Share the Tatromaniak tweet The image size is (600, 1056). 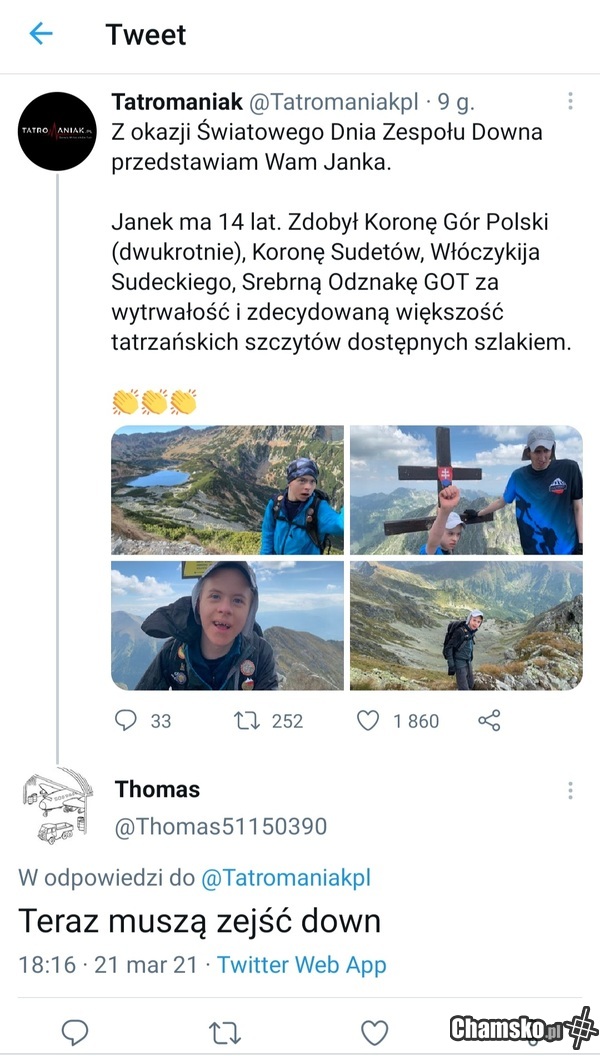tap(490, 720)
